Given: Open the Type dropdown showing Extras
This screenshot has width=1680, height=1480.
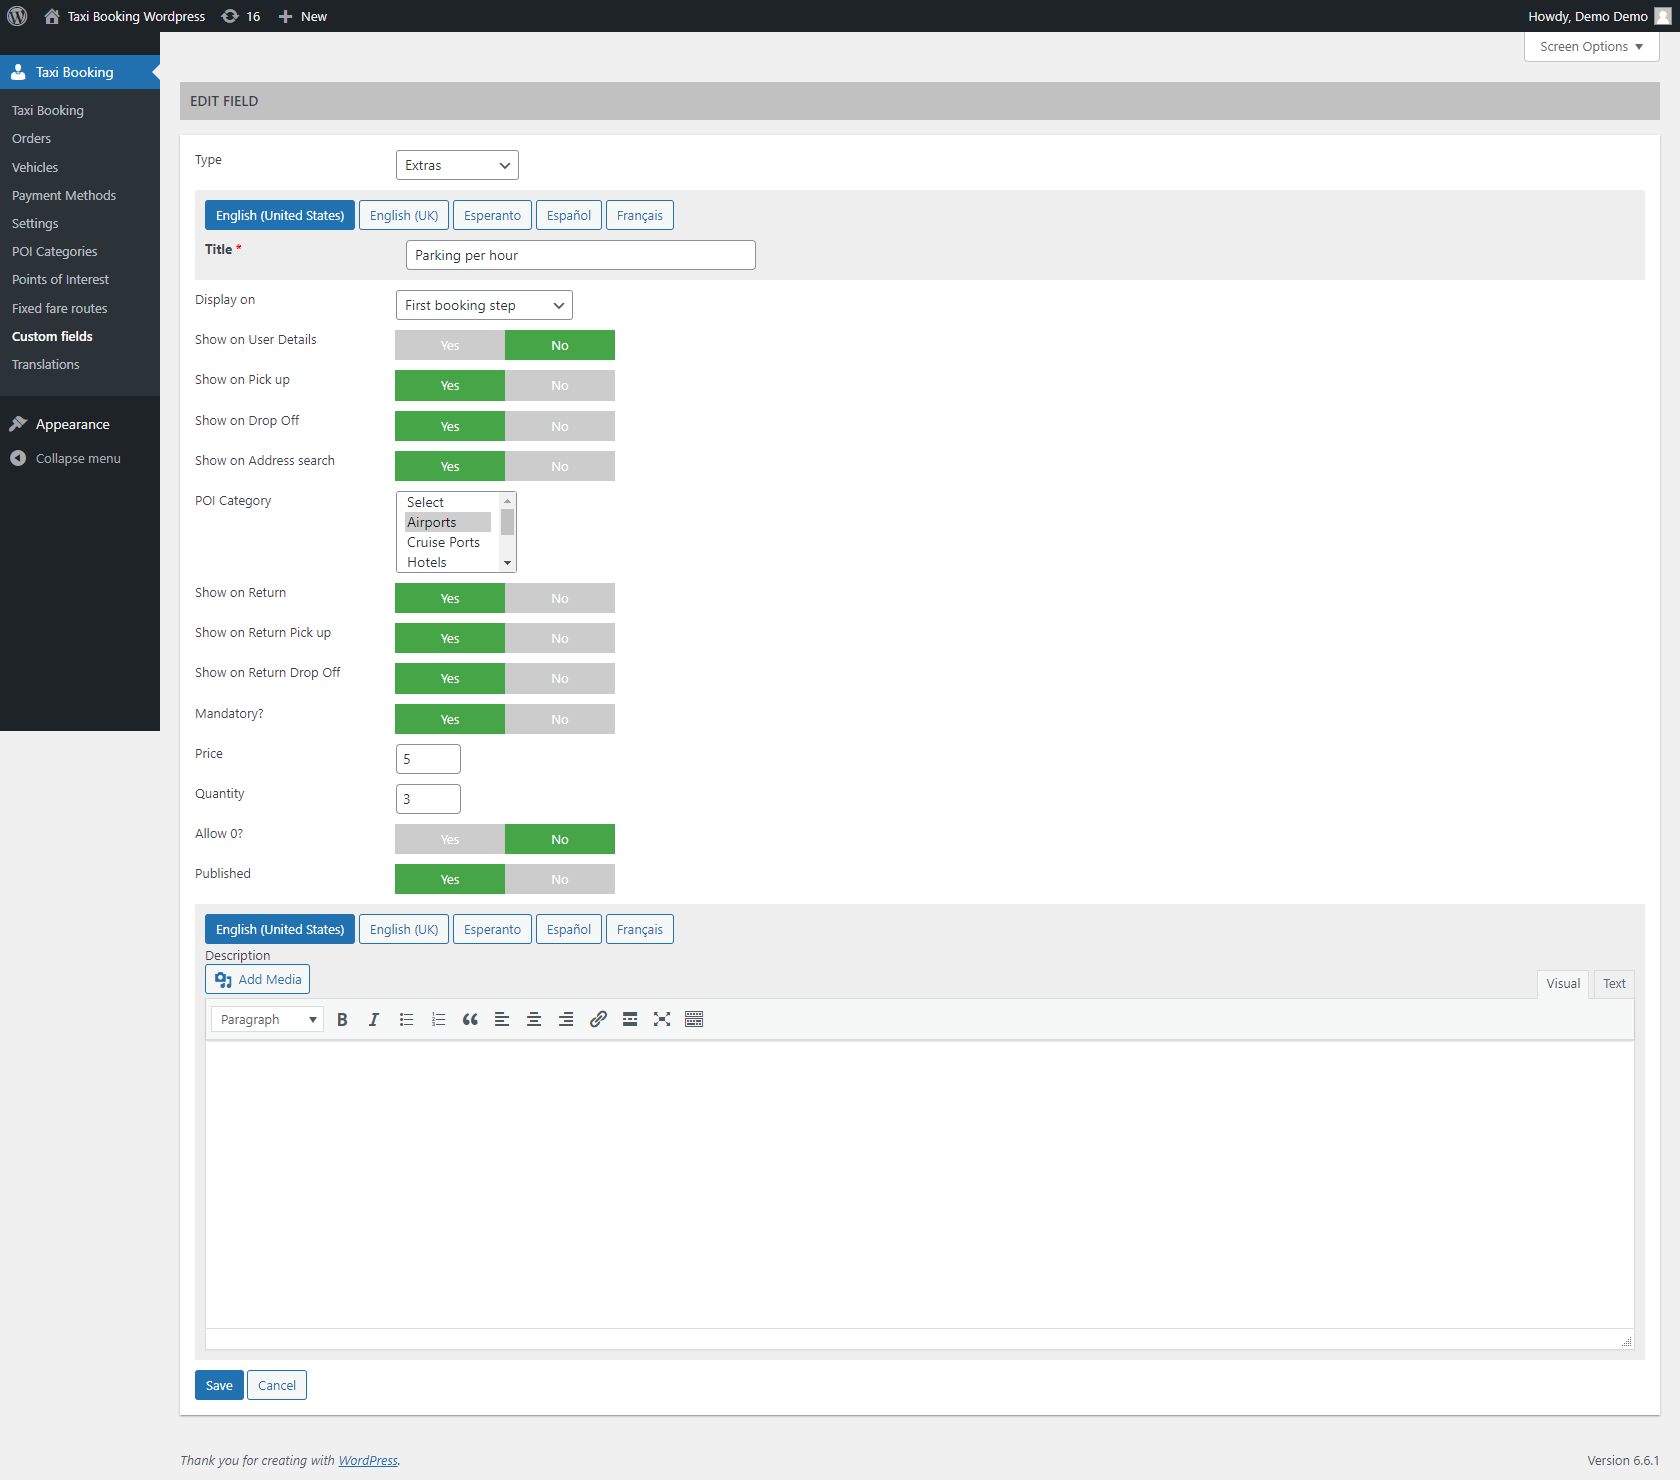Looking at the screenshot, I should coord(457,165).
